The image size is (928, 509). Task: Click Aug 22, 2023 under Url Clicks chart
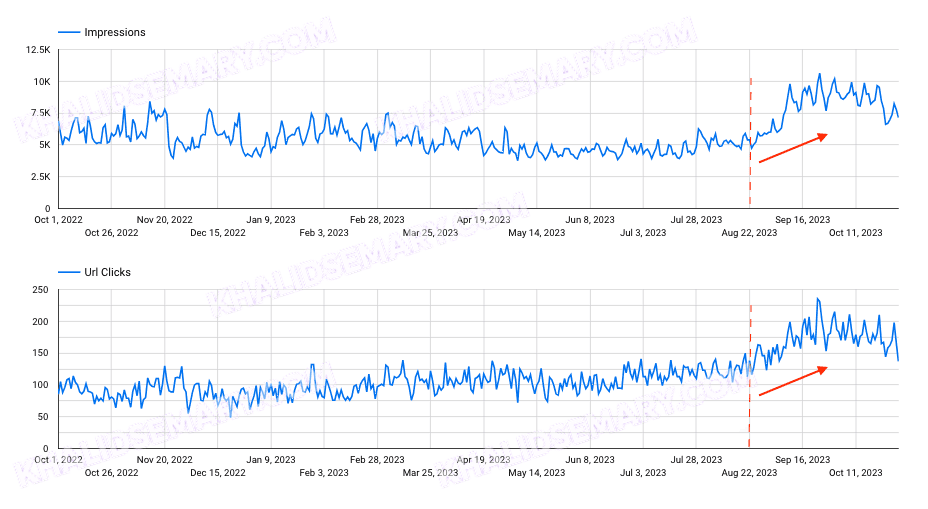click(749, 472)
